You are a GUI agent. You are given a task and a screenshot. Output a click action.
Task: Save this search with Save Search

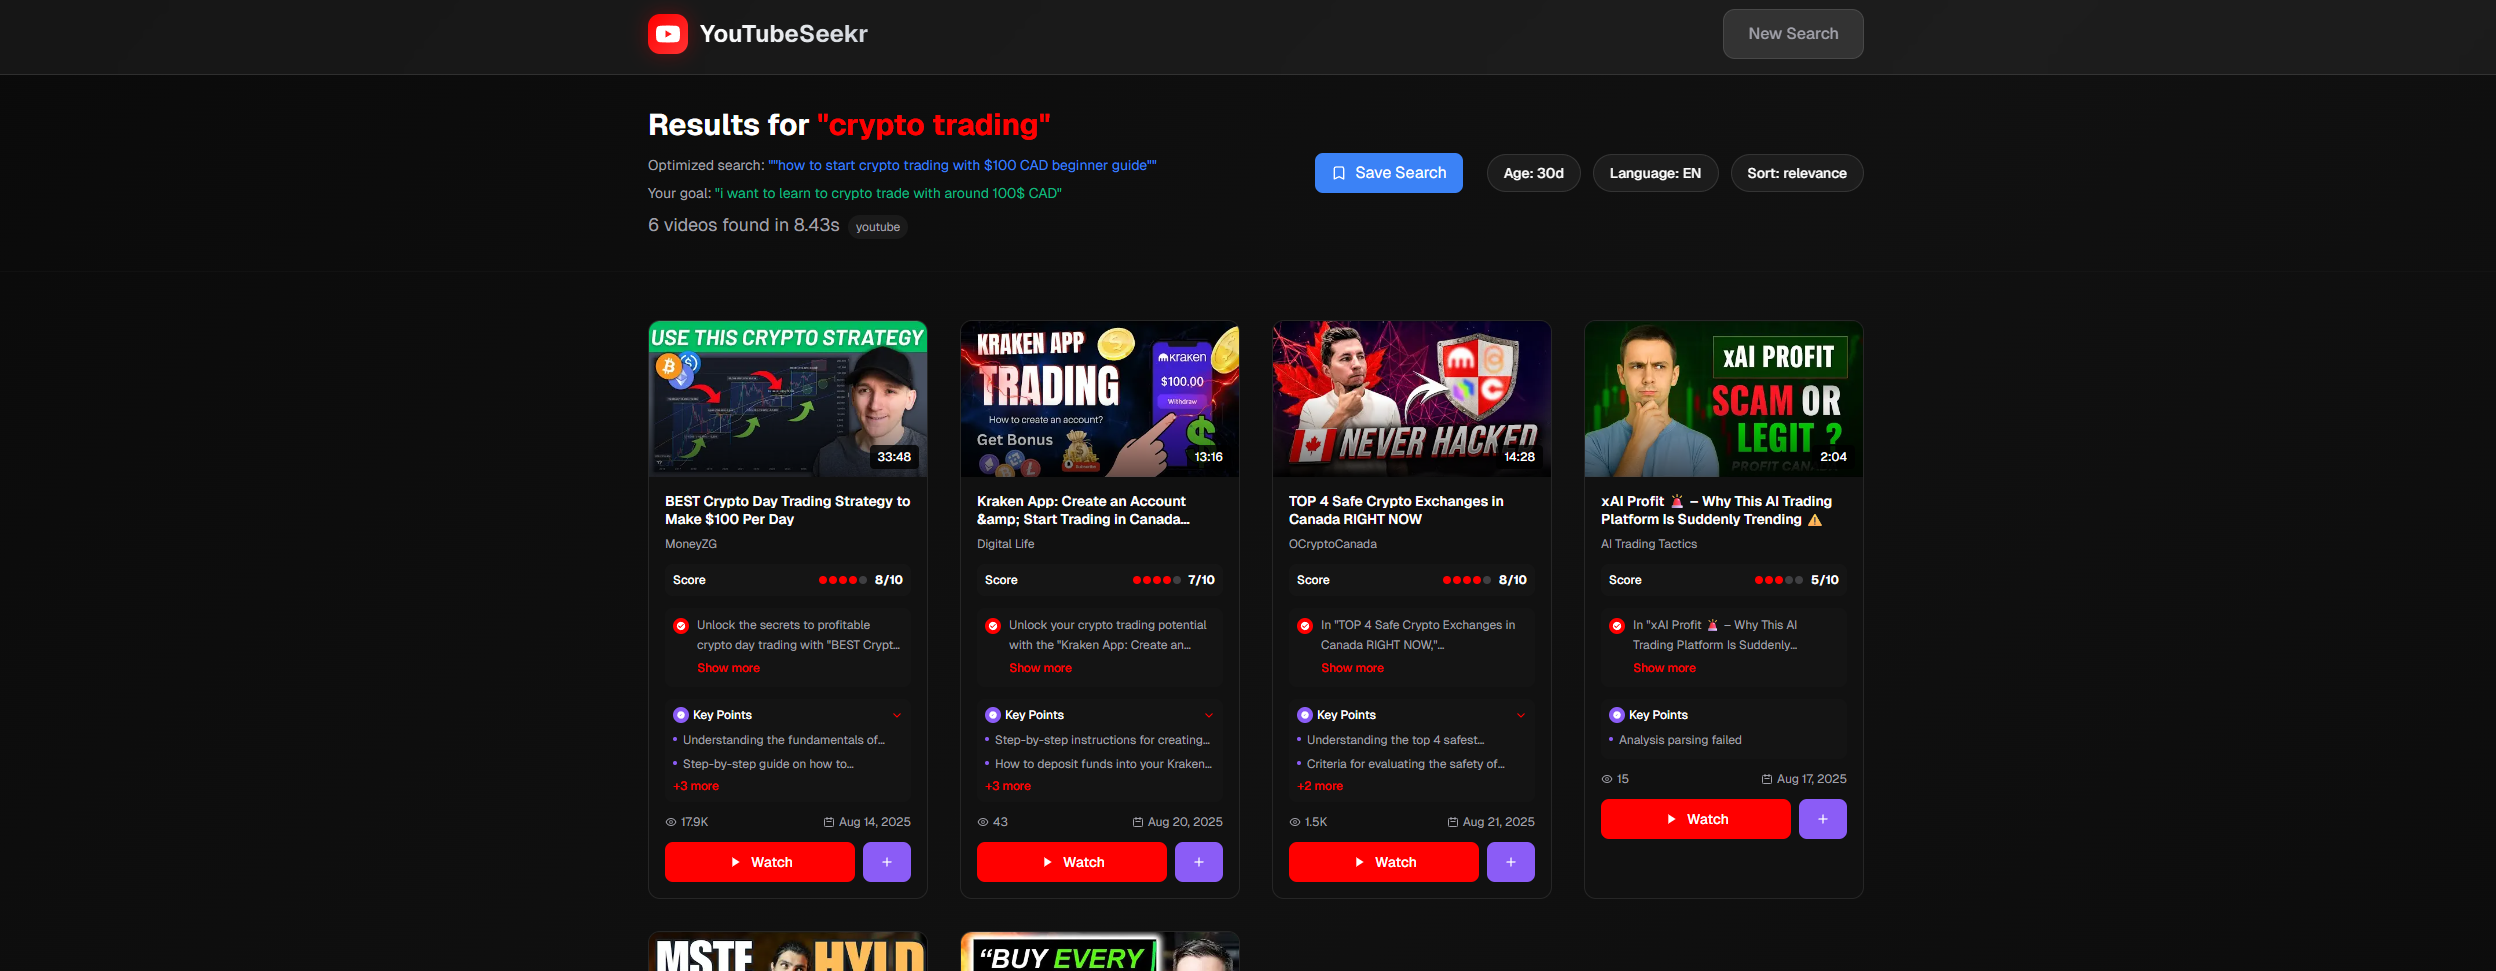pyautogui.click(x=1388, y=173)
